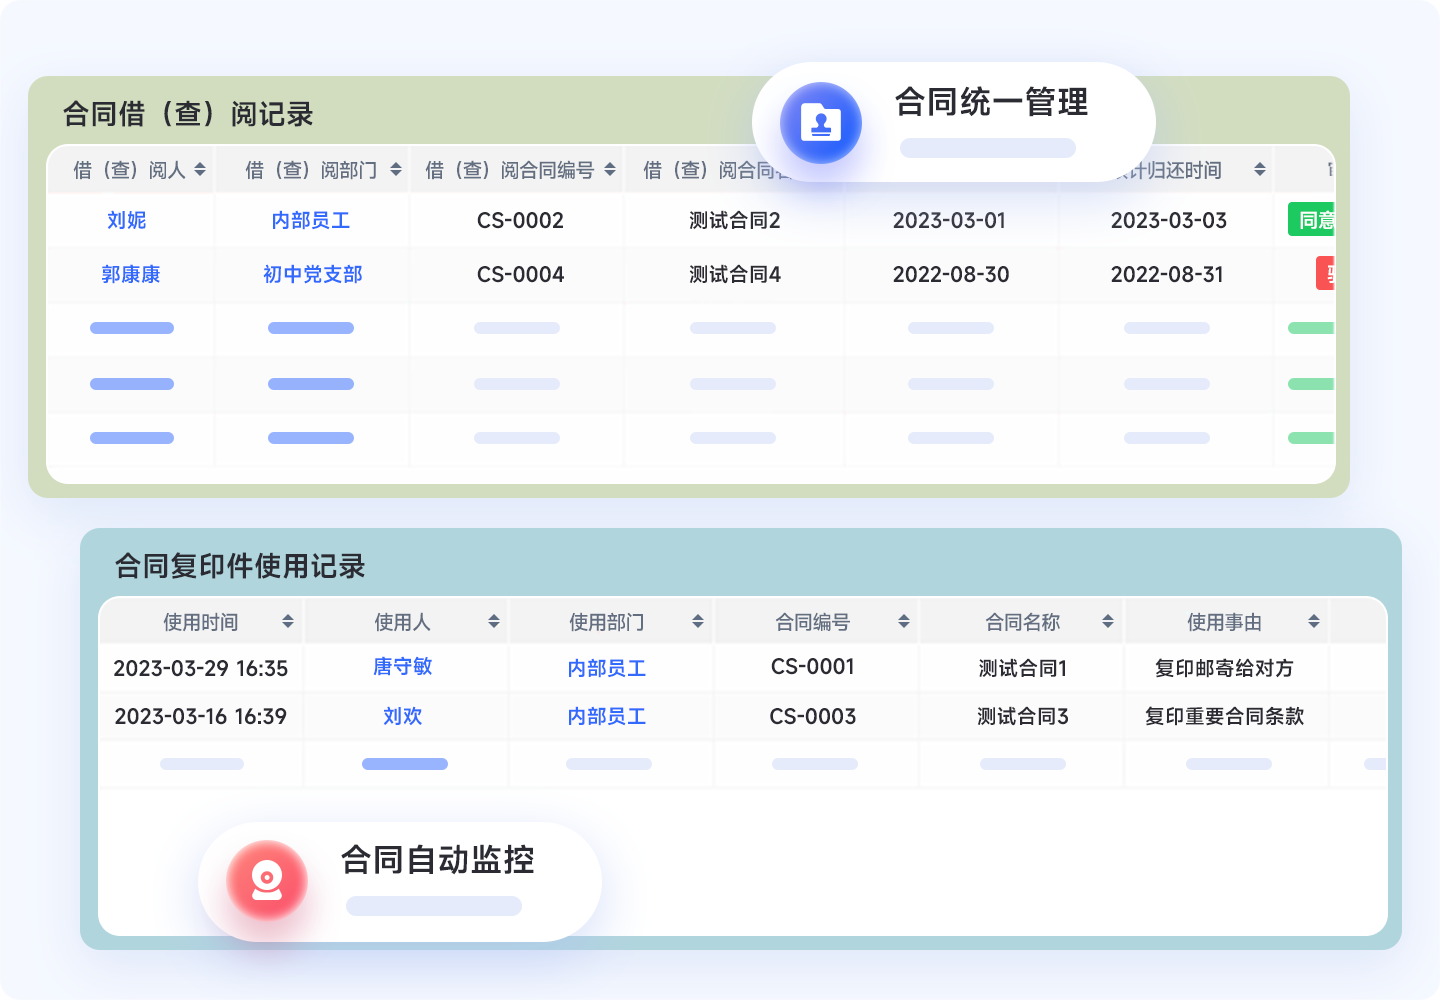The height and width of the screenshot is (1000, 1440).
Task: Open 内部员工 link in 刘欢 row
Action: point(607,716)
